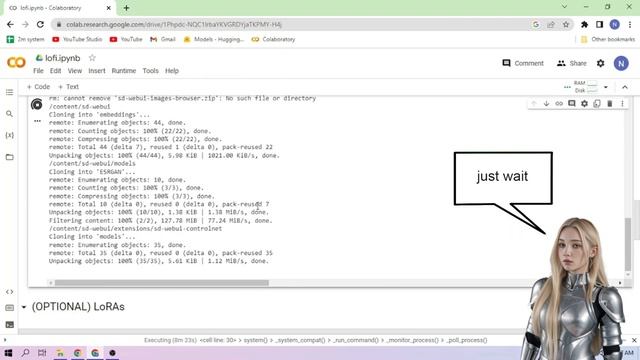Click the Share button
The height and width of the screenshot is (360, 640).
pos(571,63)
